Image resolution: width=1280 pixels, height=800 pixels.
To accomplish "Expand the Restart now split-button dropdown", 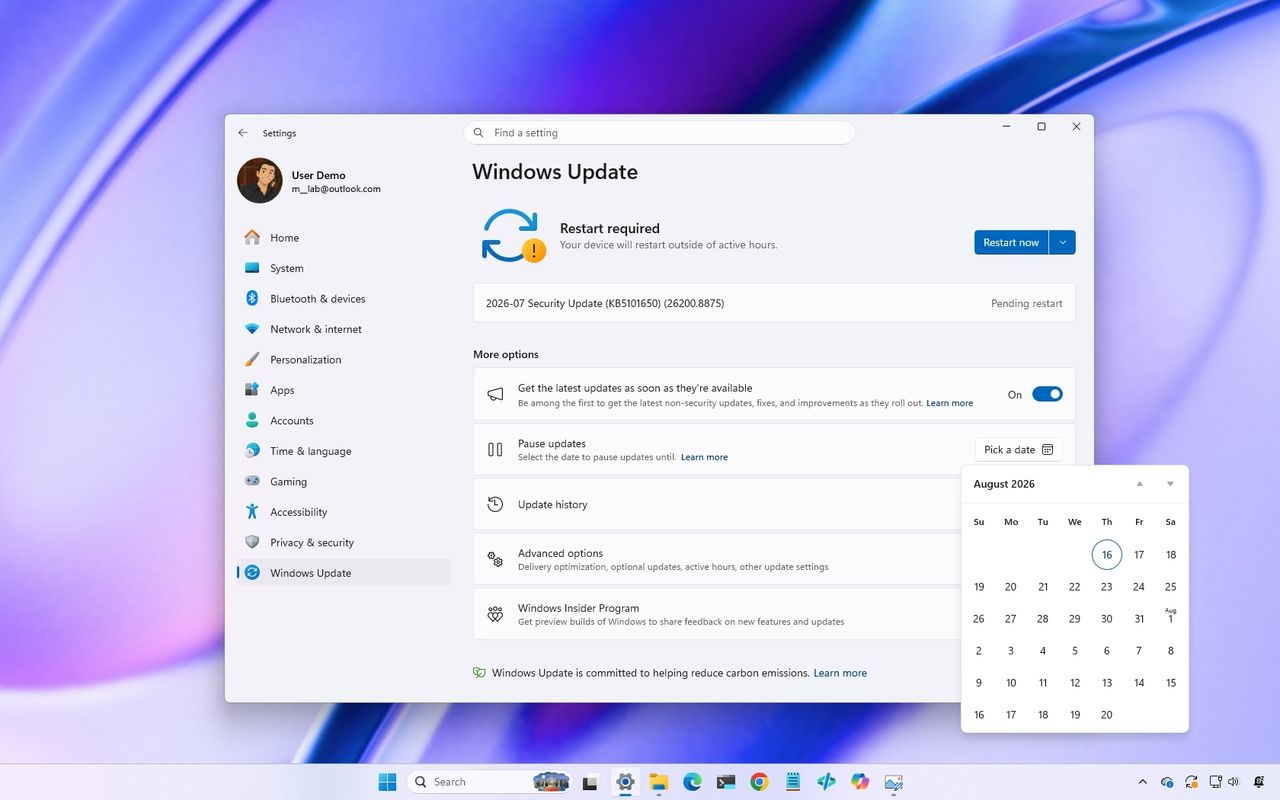I will tap(1062, 242).
